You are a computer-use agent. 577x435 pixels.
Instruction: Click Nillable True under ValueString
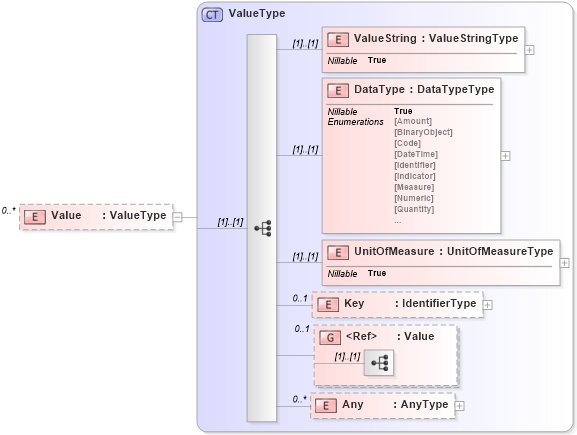(357, 61)
